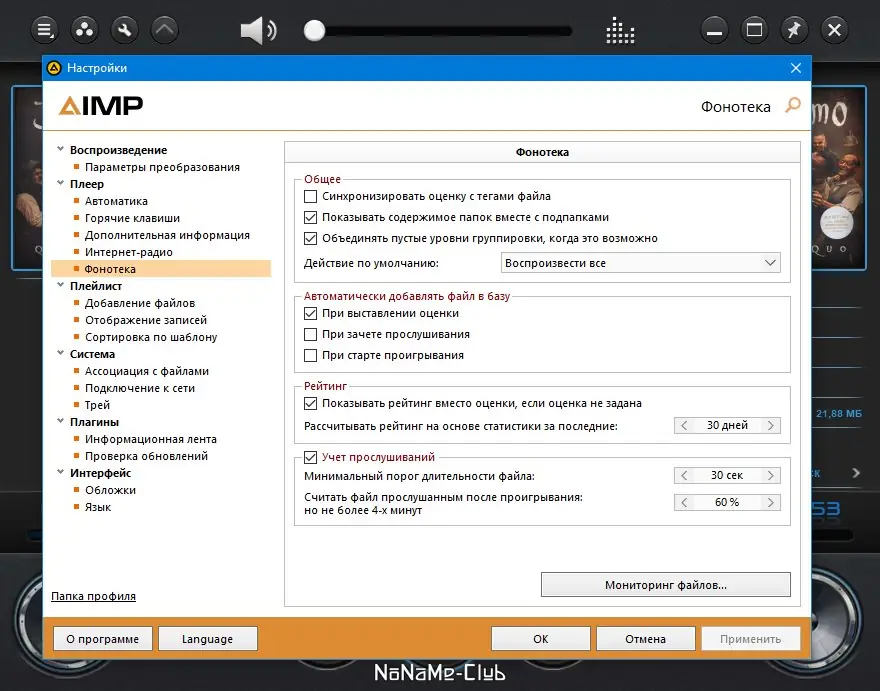
Task: Open Сортировка по шаблону settings page
Action: point(151,337)
